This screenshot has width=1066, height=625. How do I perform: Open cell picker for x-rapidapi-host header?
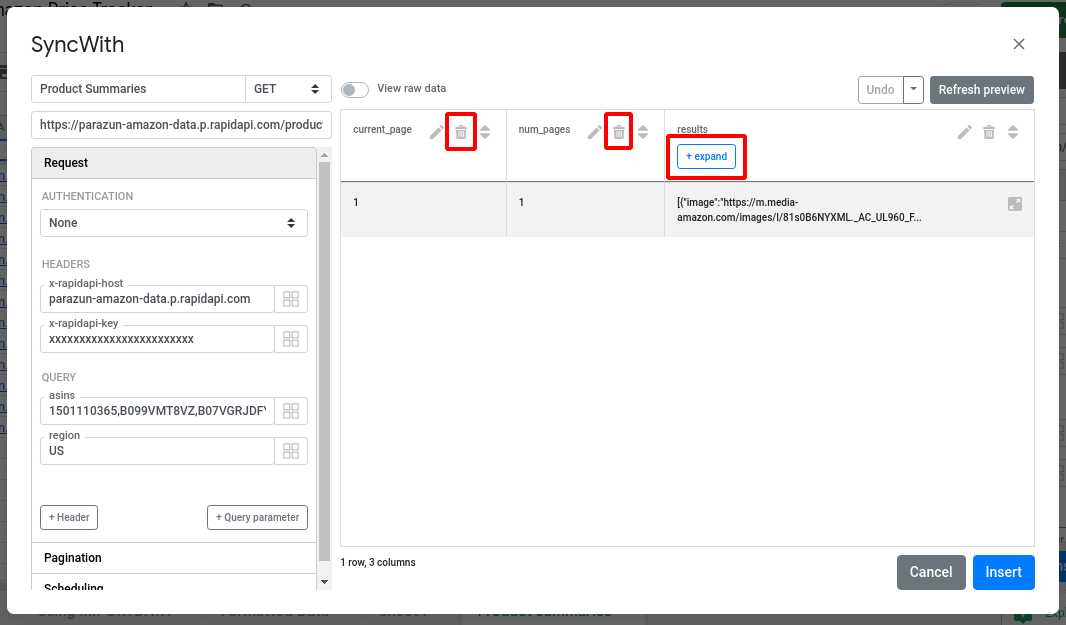(291, 299)
